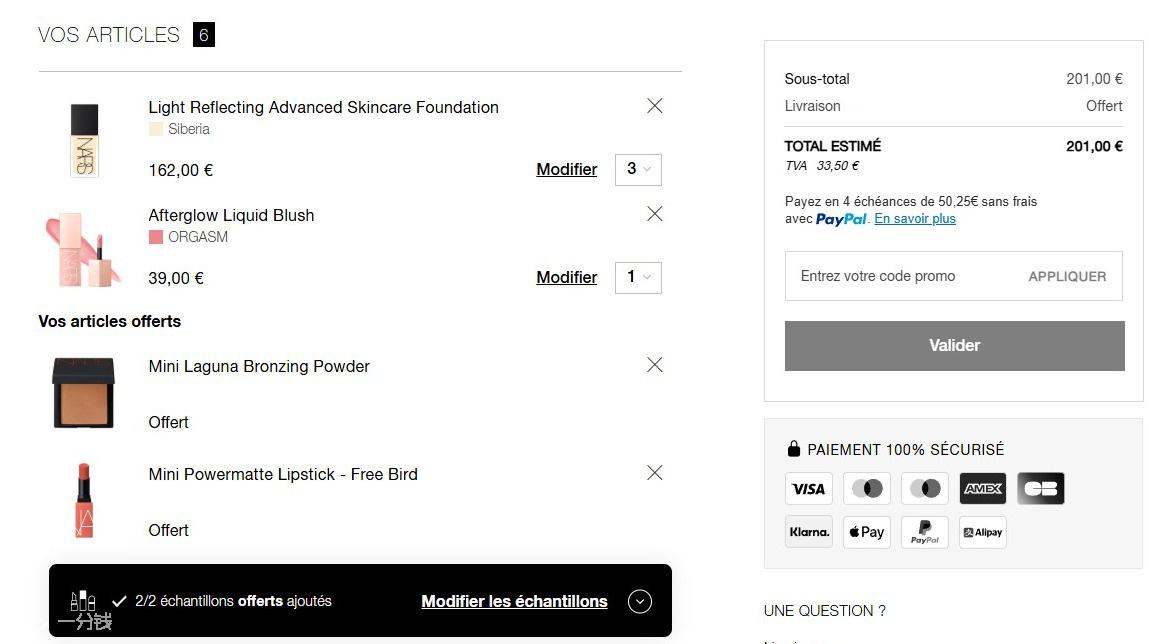Click the Siberia shade color swatch
Screen dimensions: 1149x644
coord(155,129)
